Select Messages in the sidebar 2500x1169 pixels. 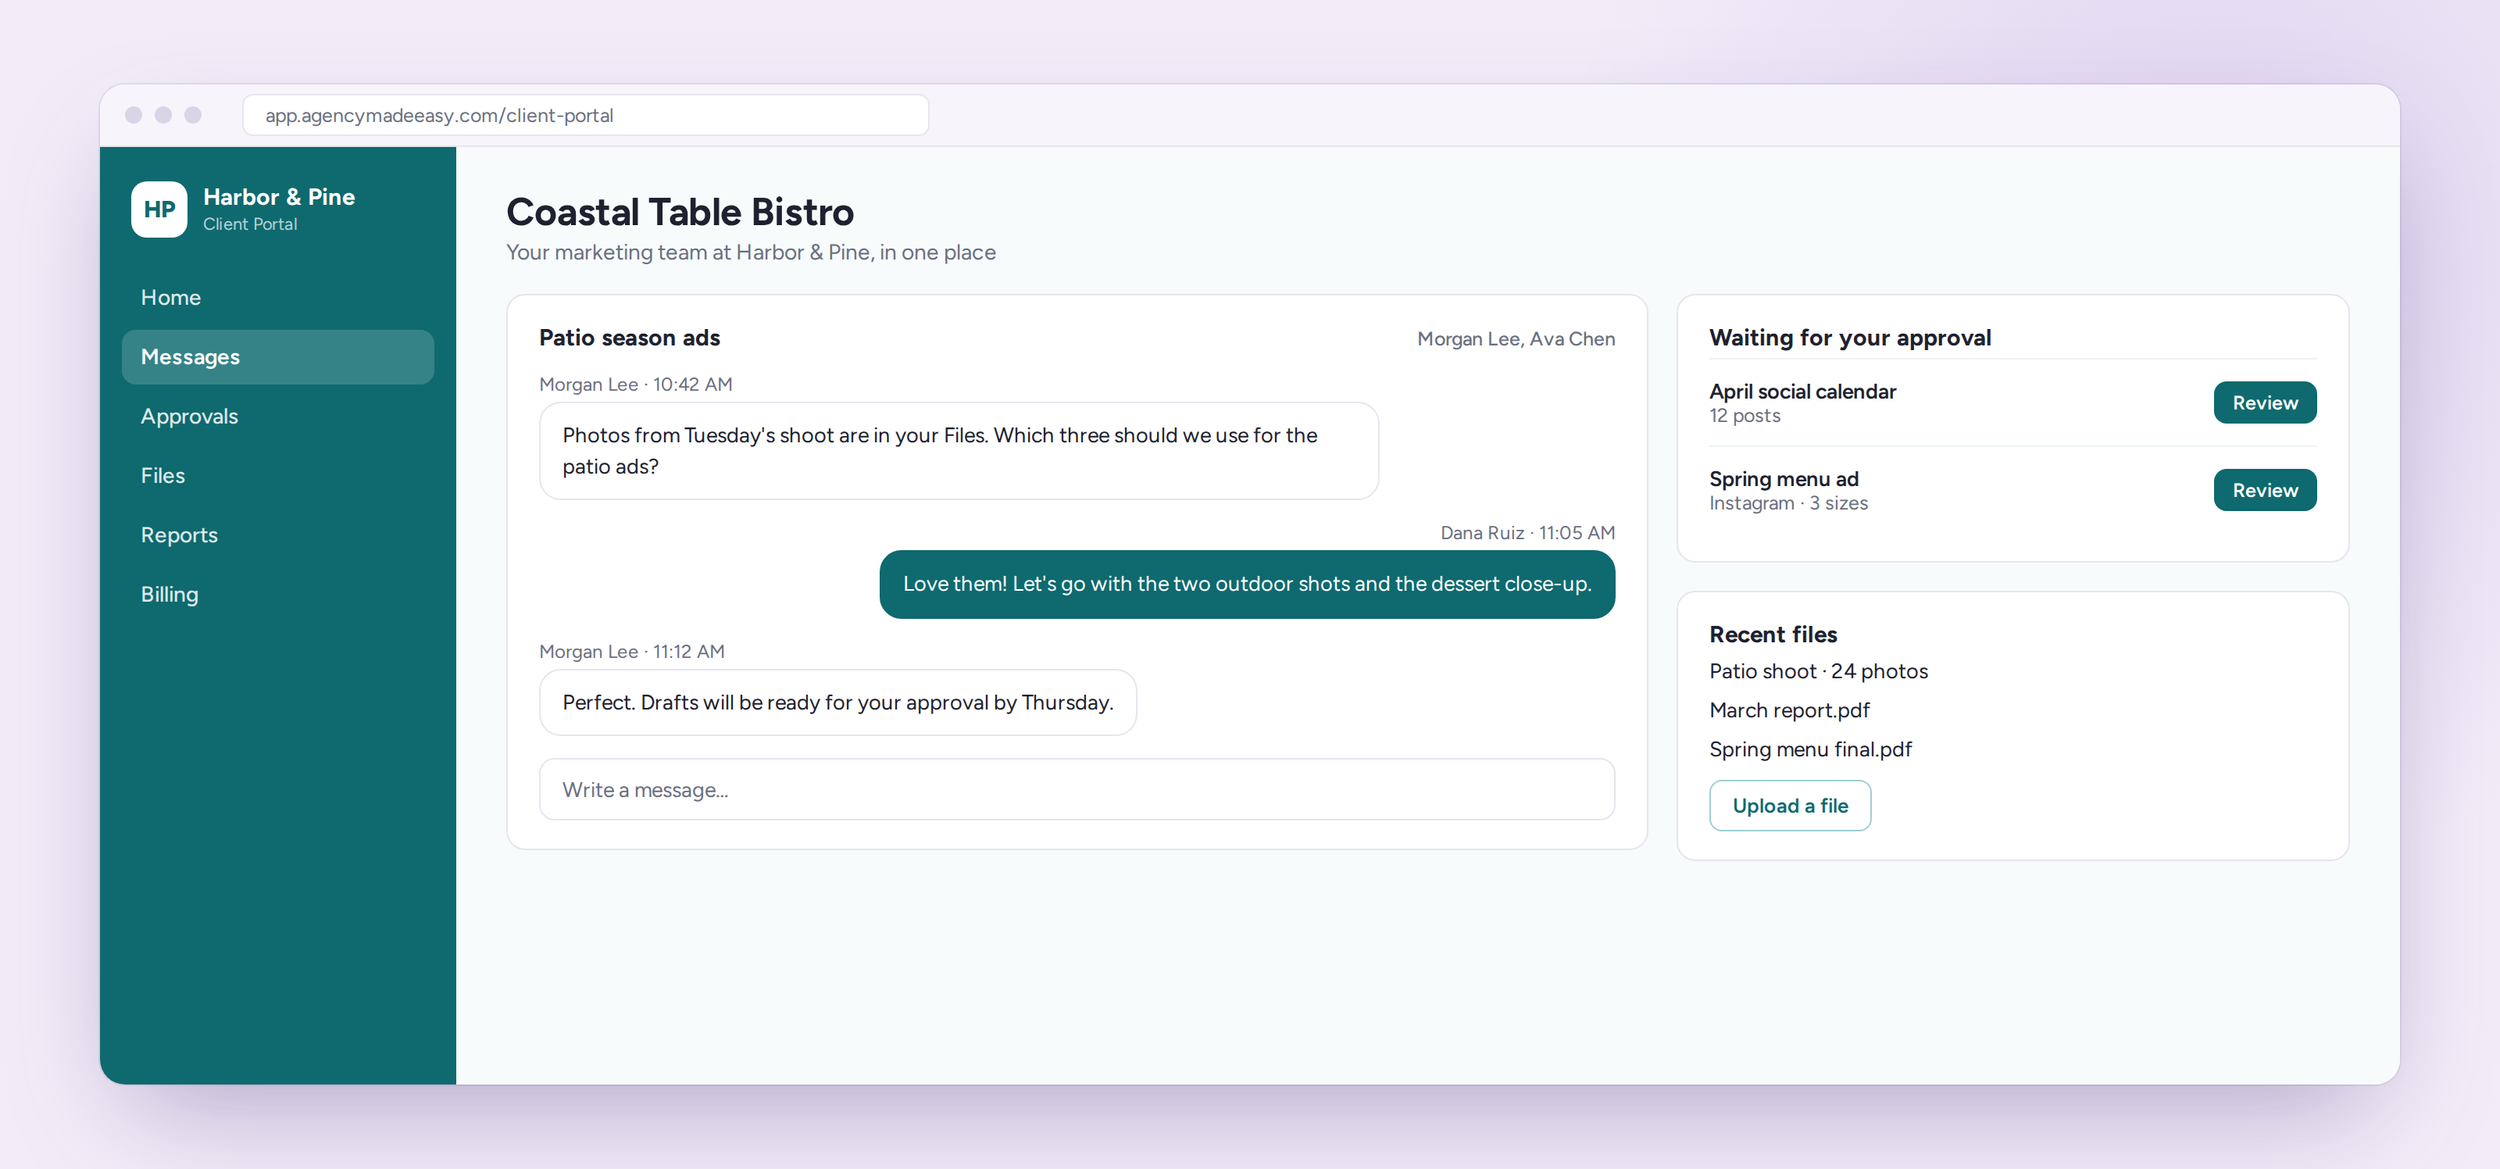278,357
